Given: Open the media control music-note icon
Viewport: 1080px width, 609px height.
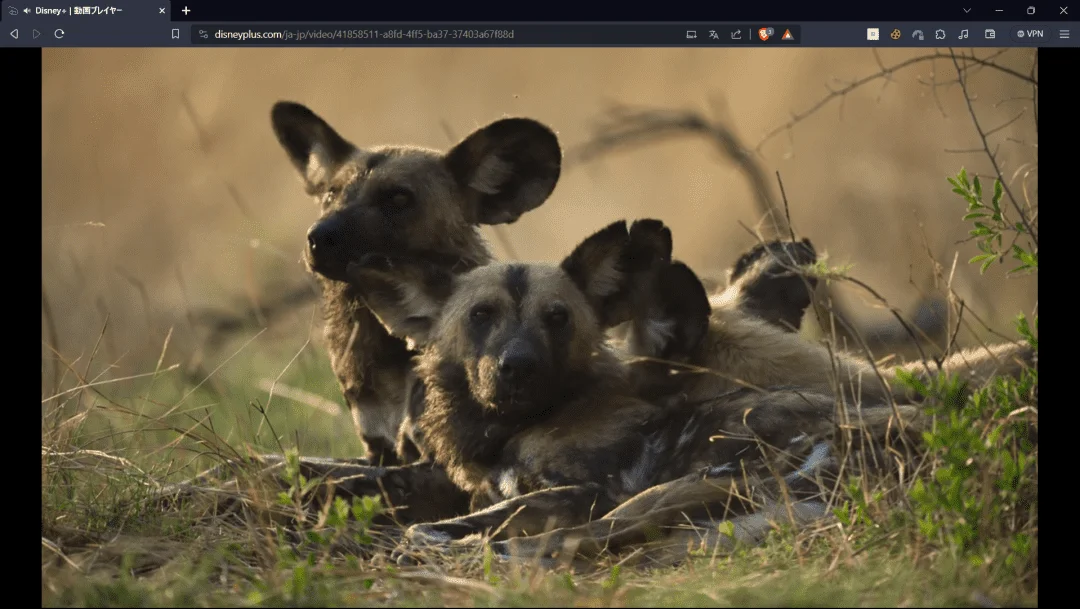Looking at the screenshot, I should point(964,34).
